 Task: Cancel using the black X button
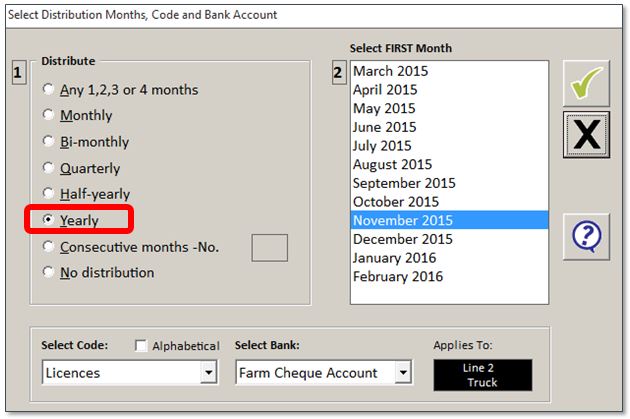[x=586, y=135]
